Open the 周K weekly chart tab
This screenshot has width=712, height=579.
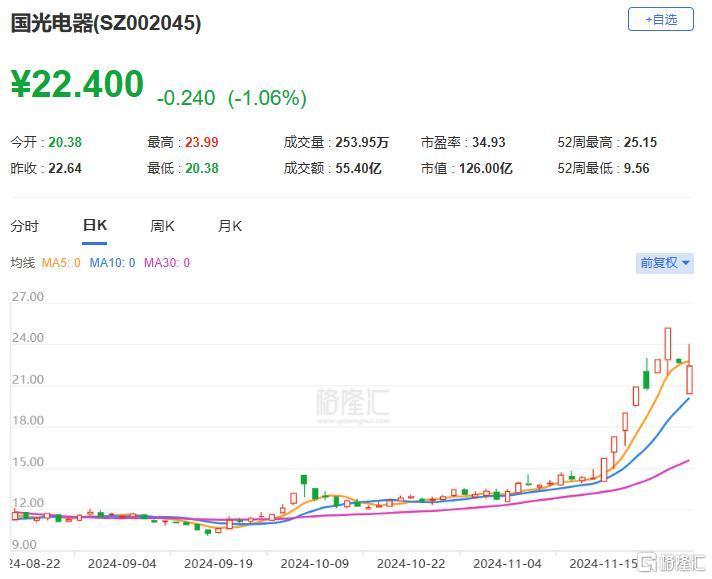coord(162,226)
